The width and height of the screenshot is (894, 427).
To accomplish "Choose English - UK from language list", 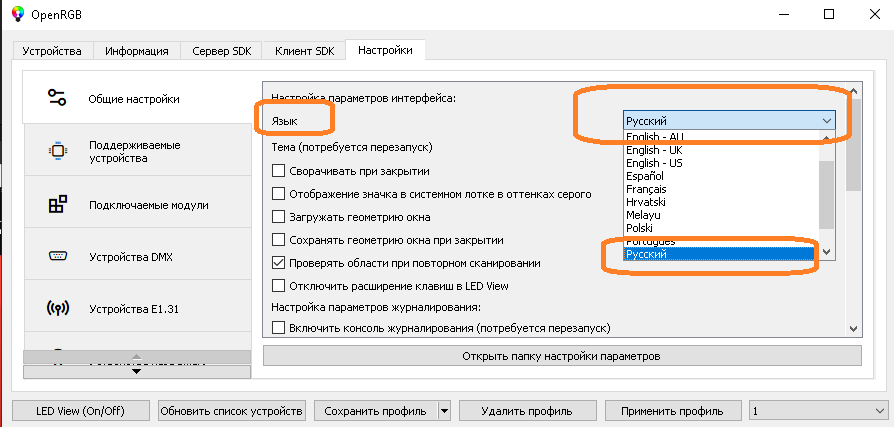I will (x=721, y=150).
